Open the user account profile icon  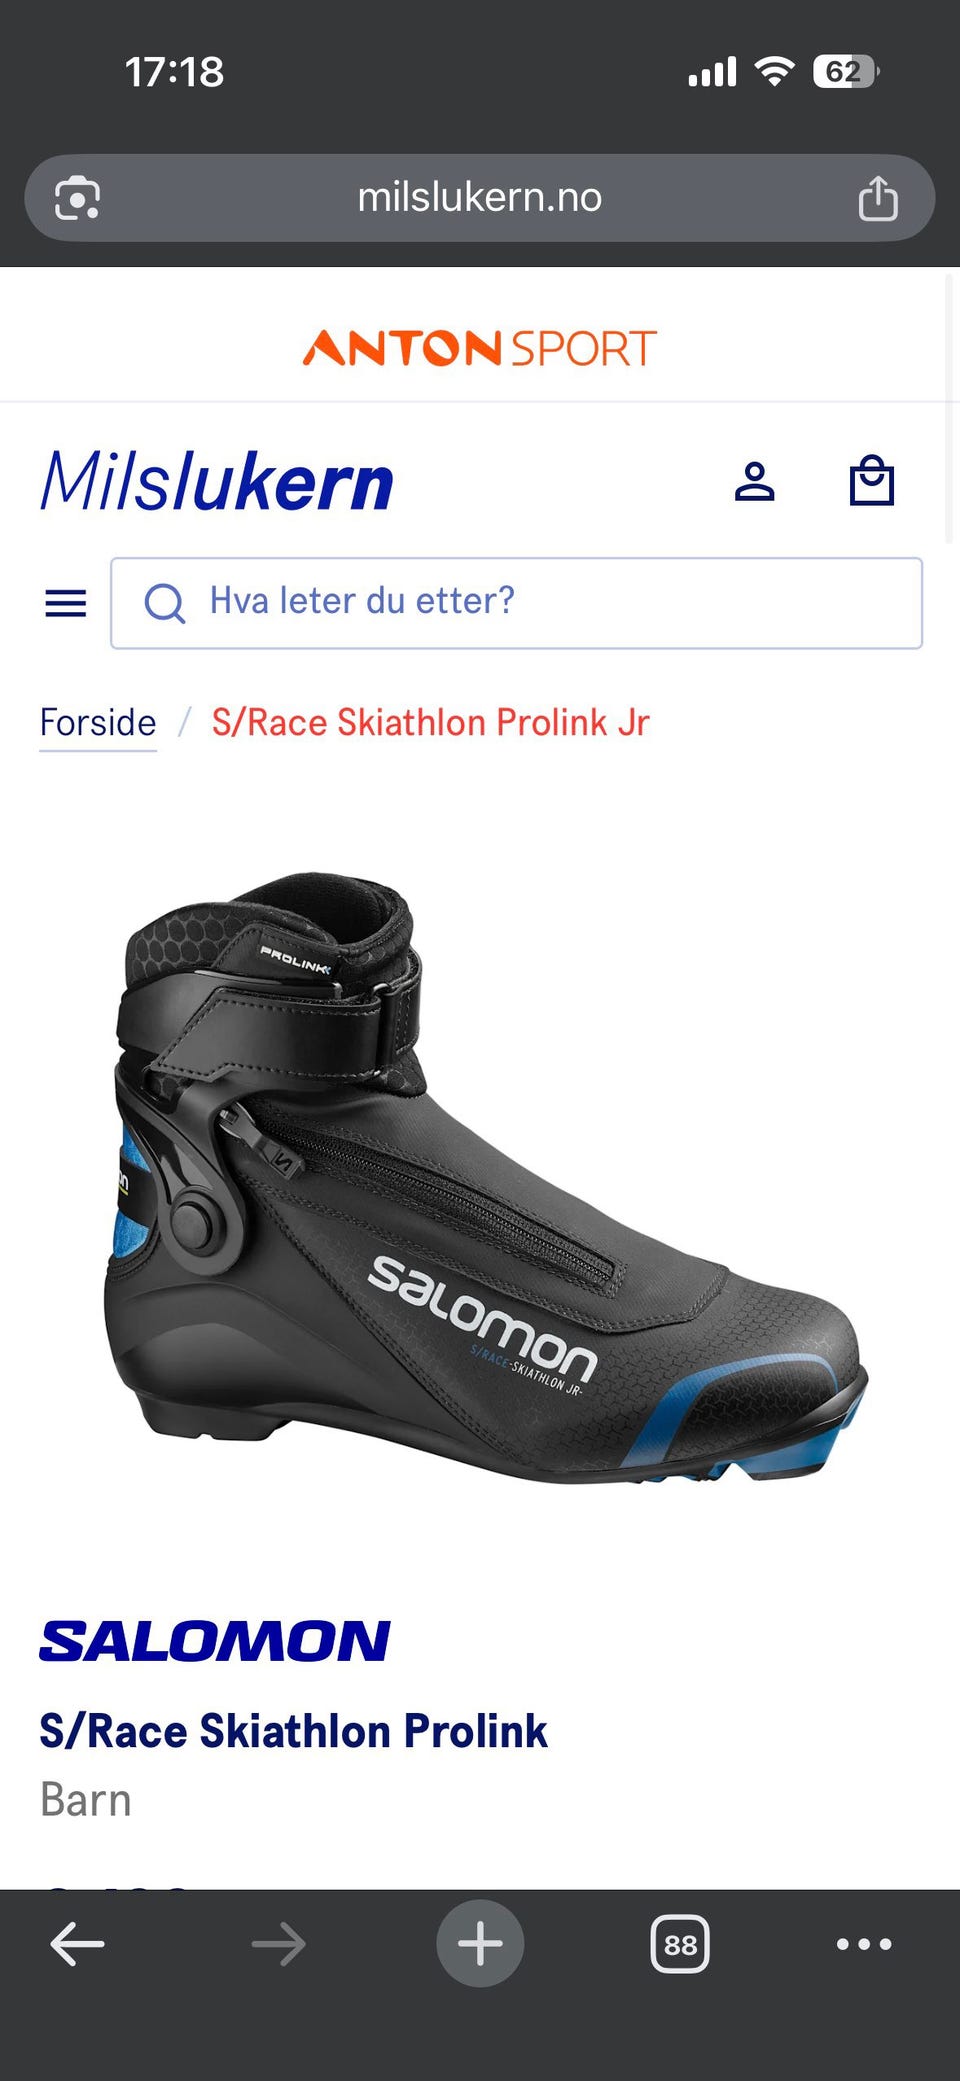tap(755, 481)
